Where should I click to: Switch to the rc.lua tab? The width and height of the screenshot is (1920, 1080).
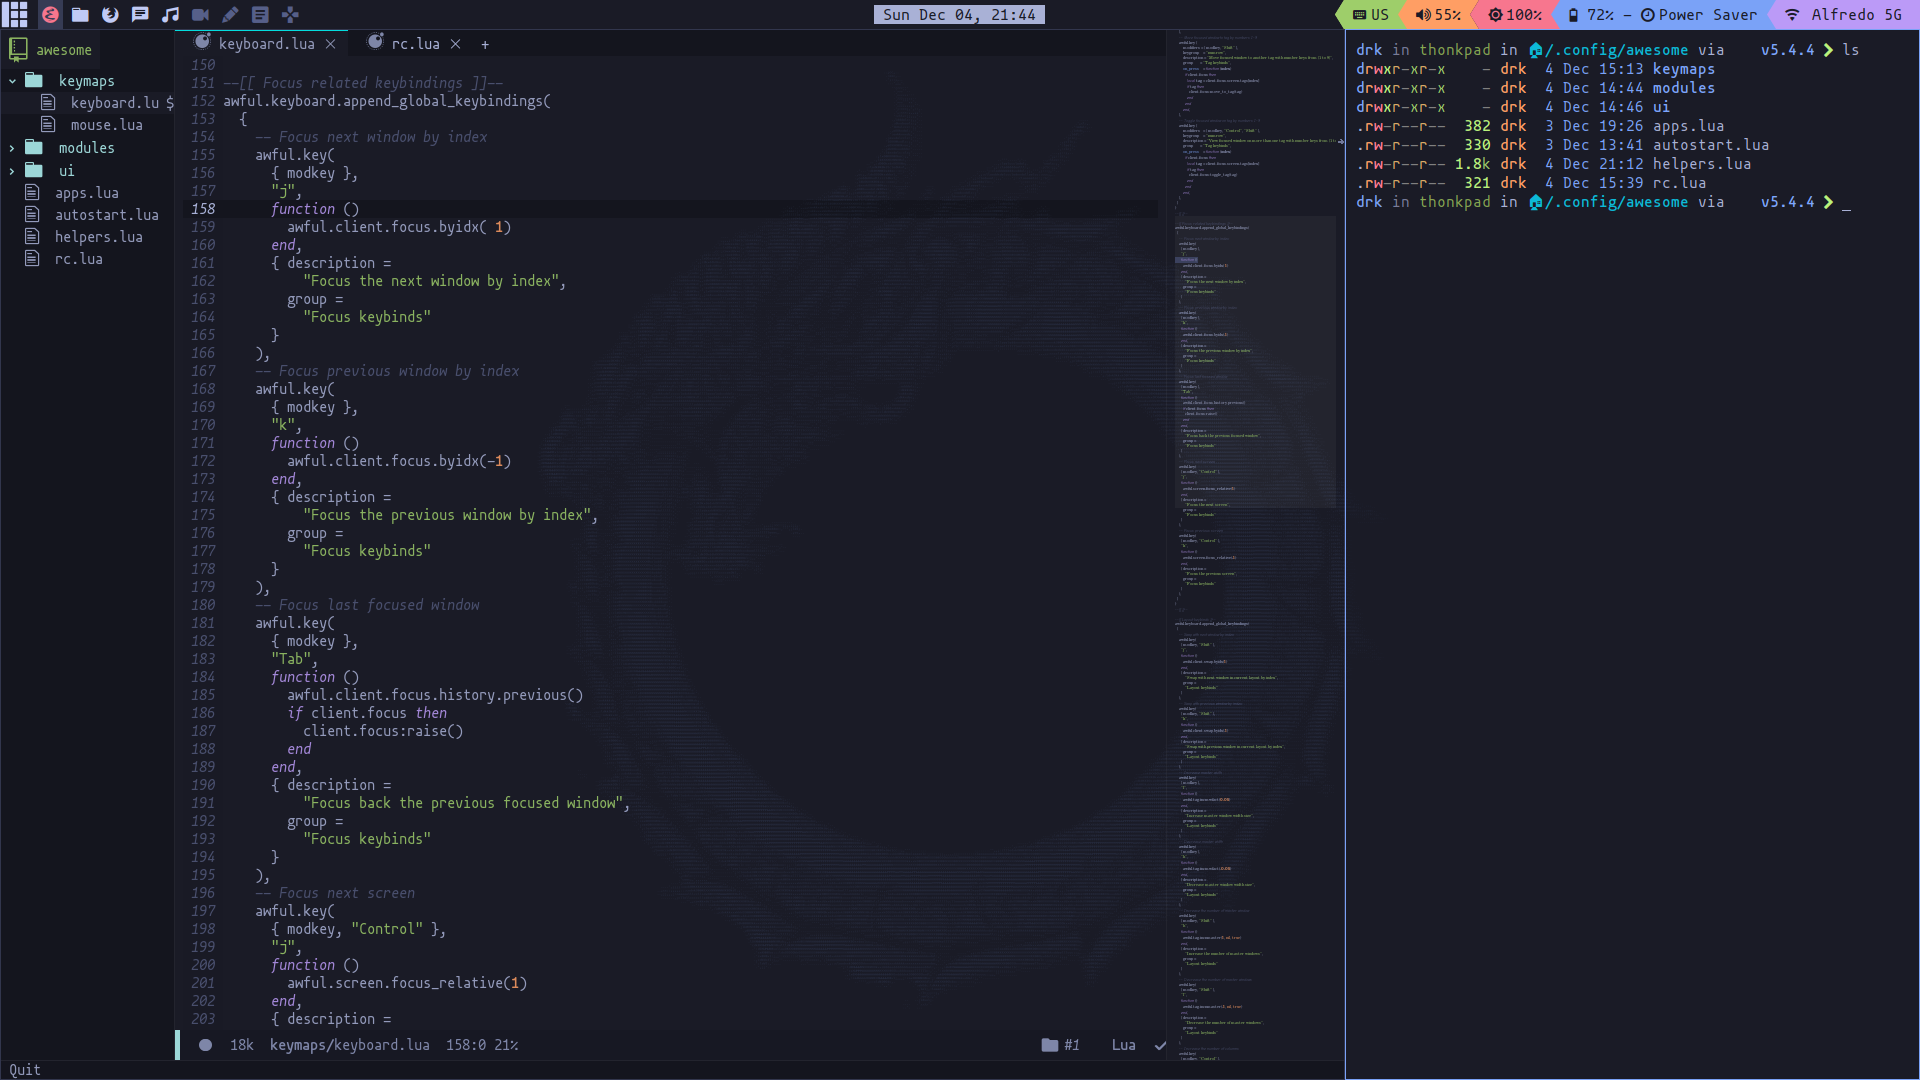(x=415, y=44)
